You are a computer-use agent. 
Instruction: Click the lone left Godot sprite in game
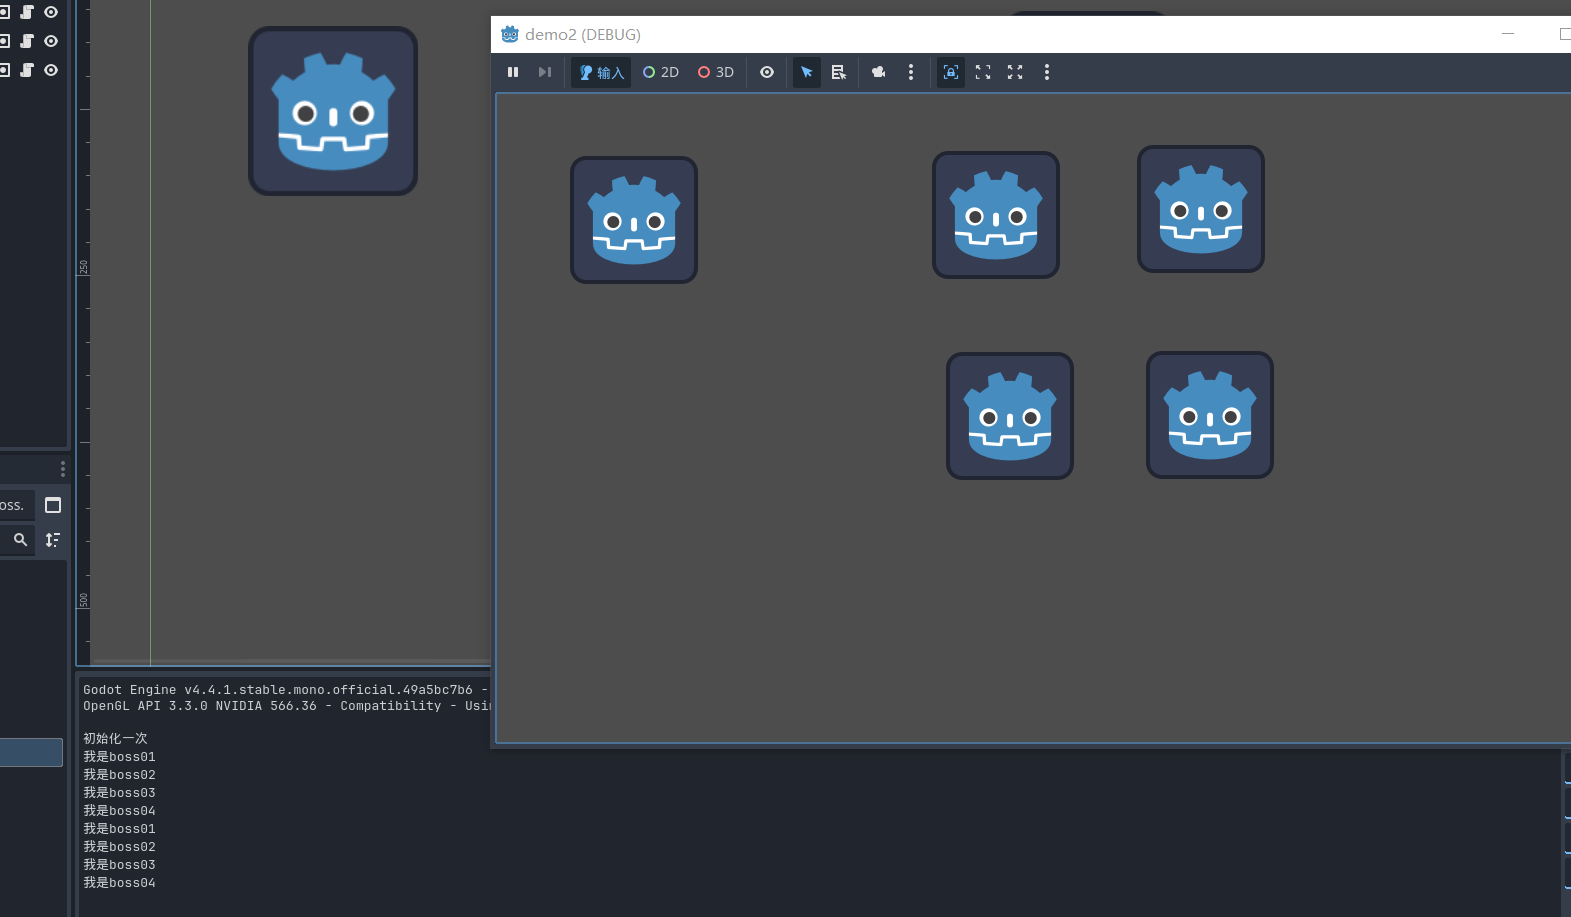click(634, 220)
